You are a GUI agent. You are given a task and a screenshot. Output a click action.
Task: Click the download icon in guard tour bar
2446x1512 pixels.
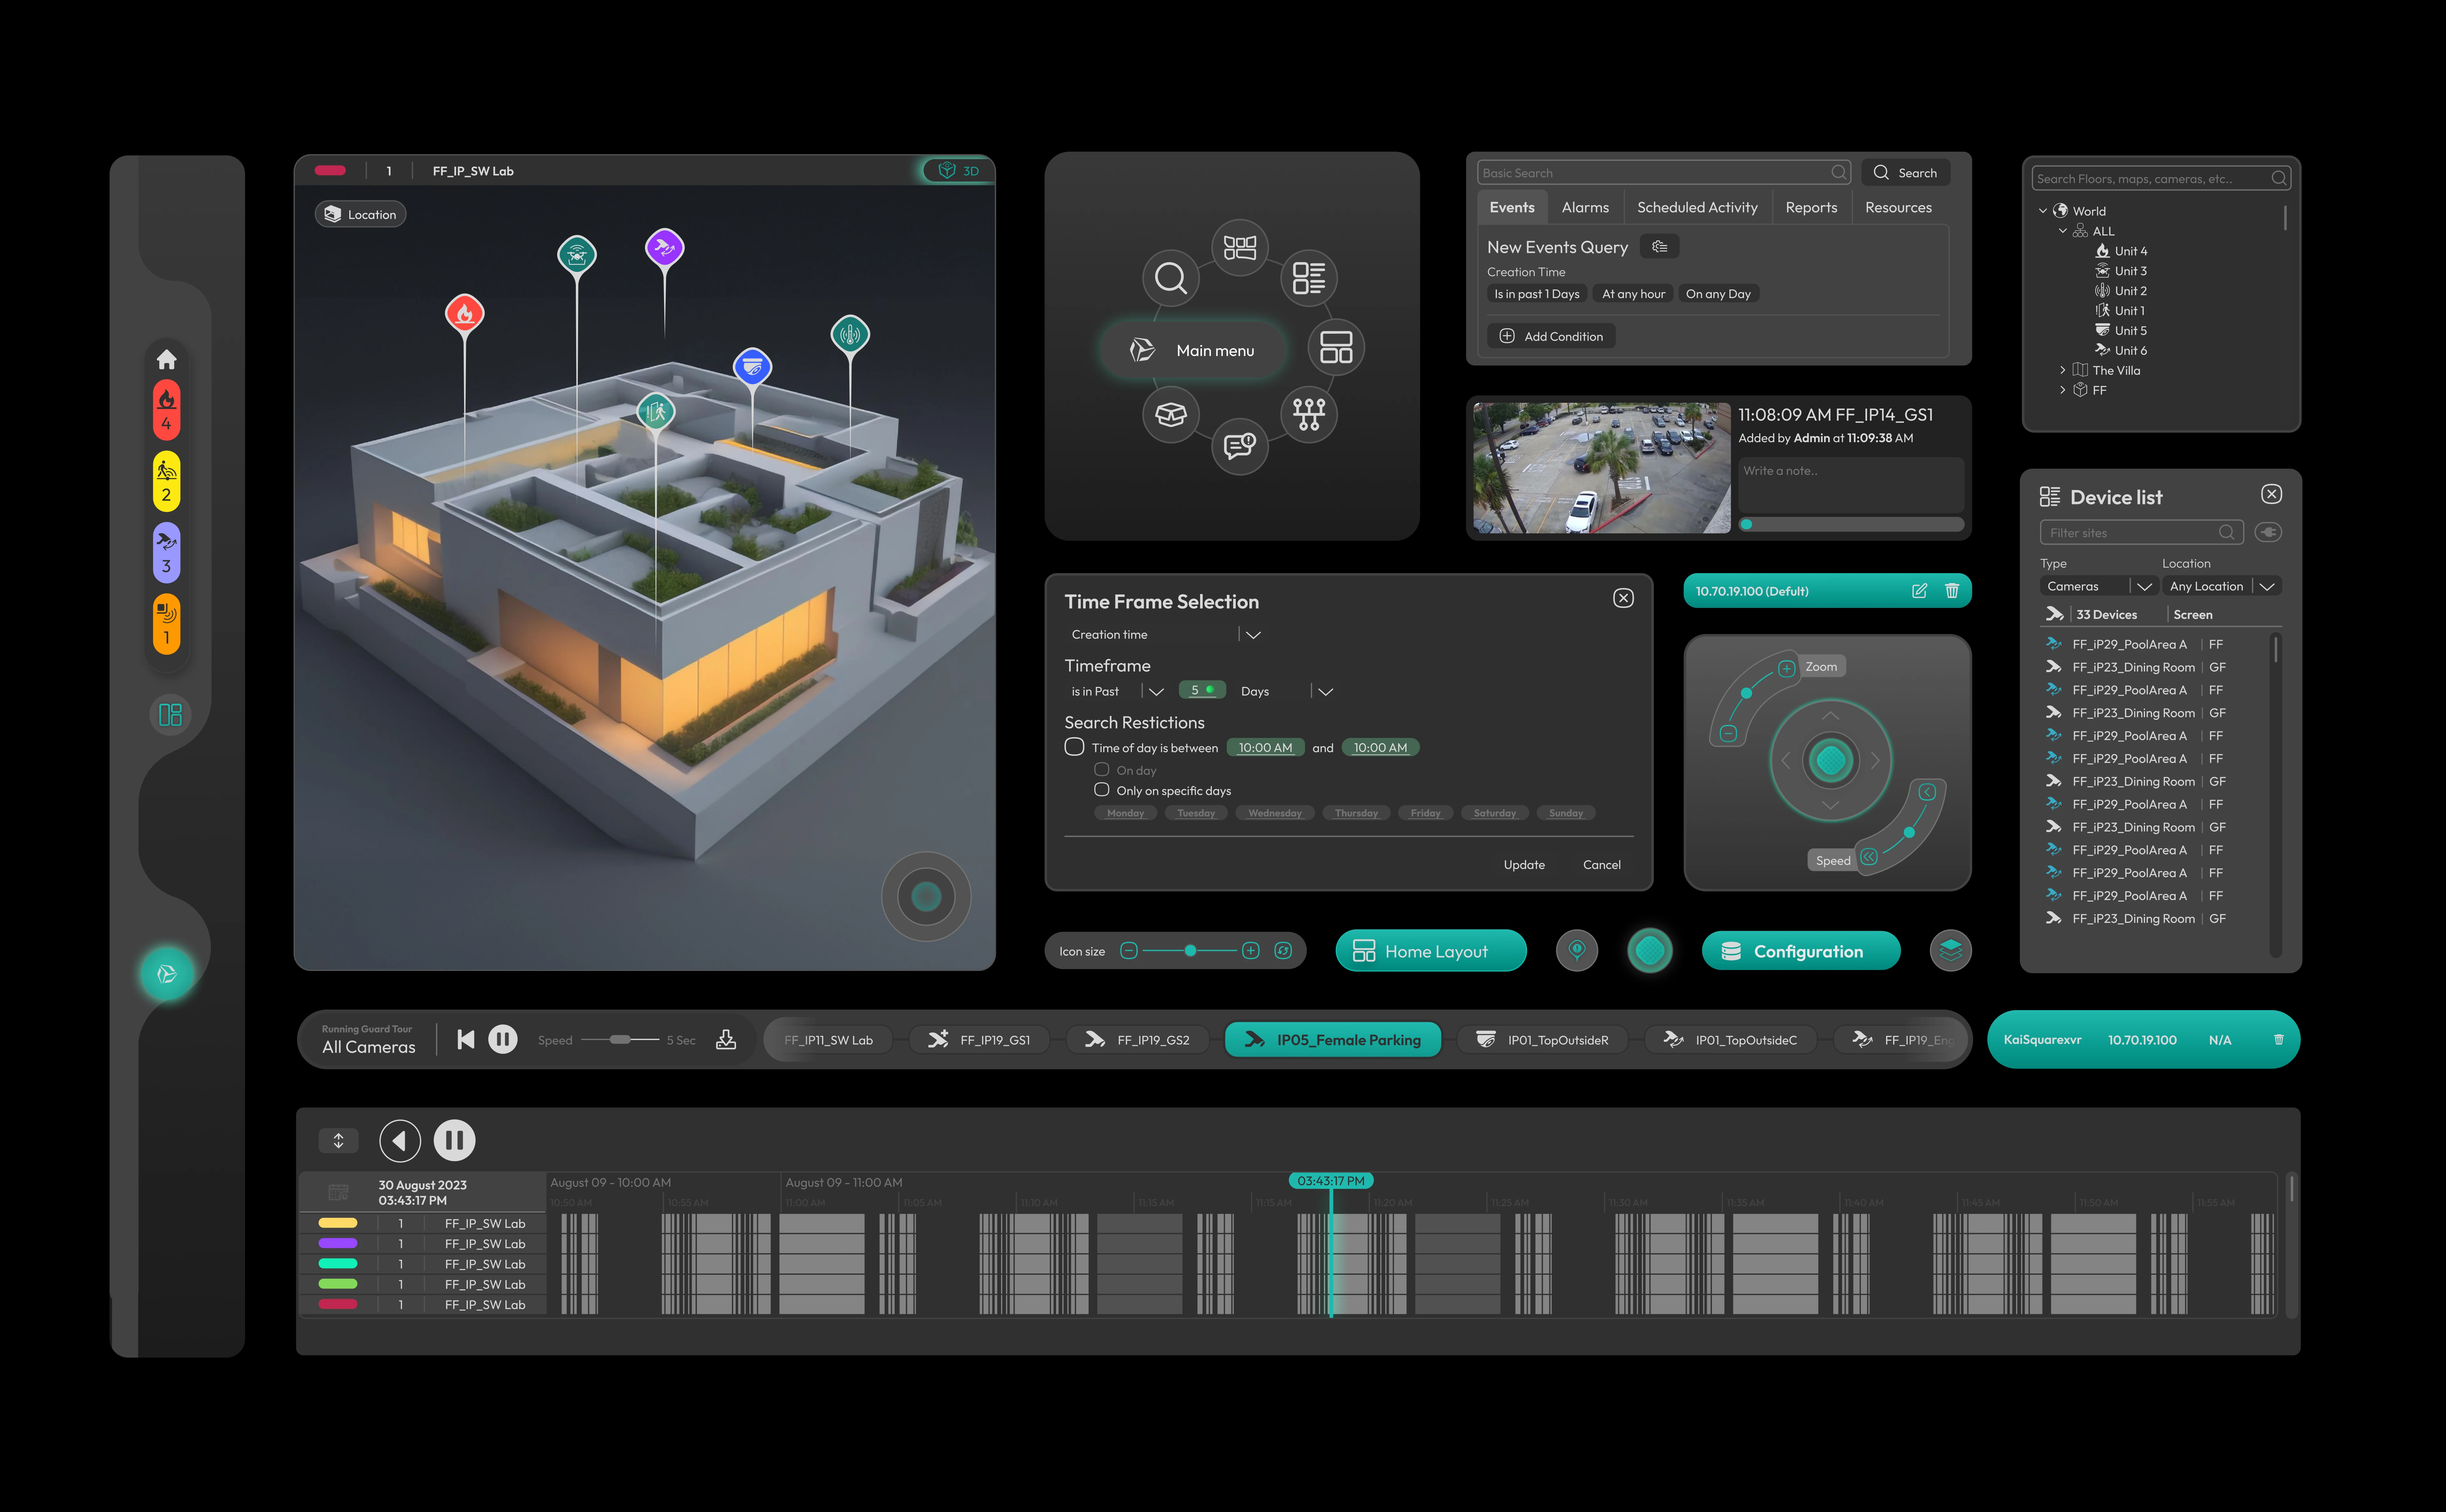(x=726, y=1040)
